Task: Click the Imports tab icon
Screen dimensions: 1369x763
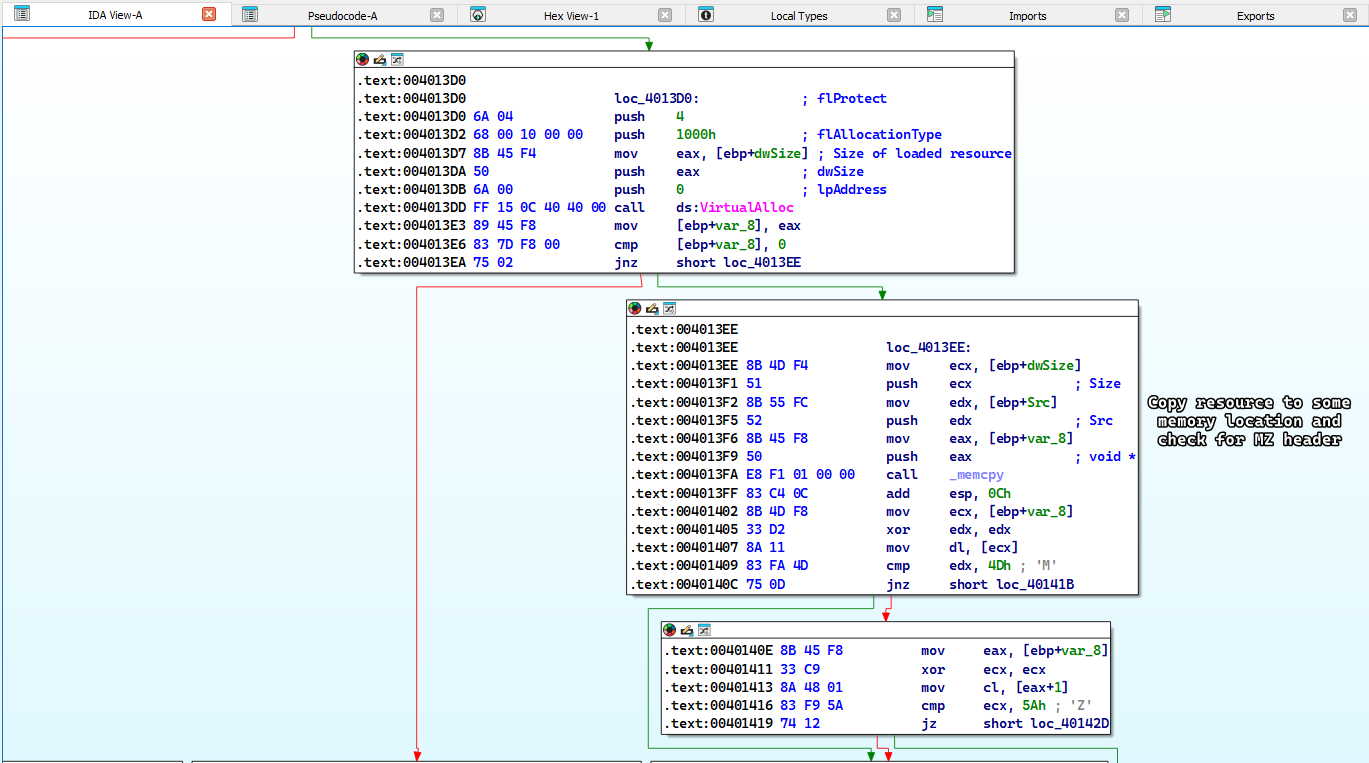Action: point(935,15)
